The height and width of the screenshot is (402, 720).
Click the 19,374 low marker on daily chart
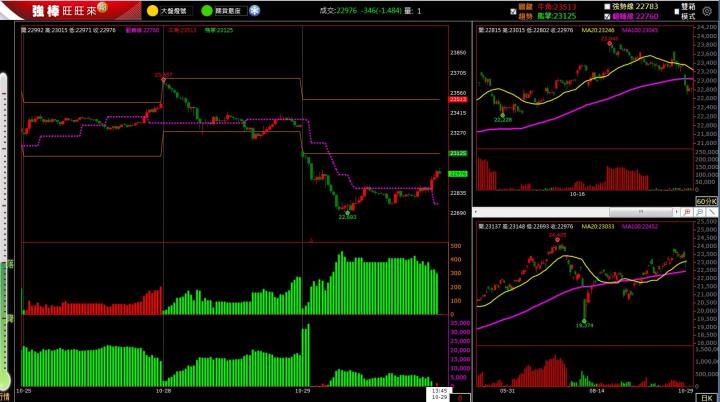(585, 324)
